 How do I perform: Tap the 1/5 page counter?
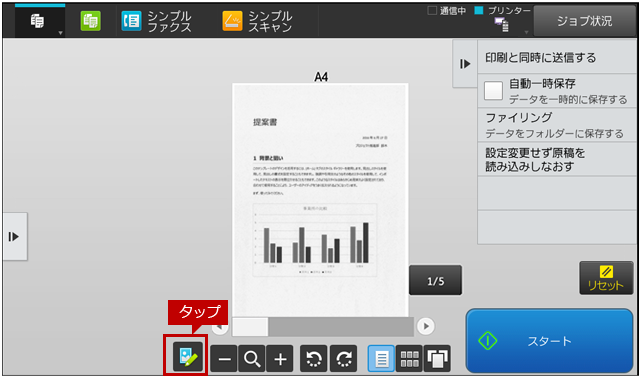[436, 280]
